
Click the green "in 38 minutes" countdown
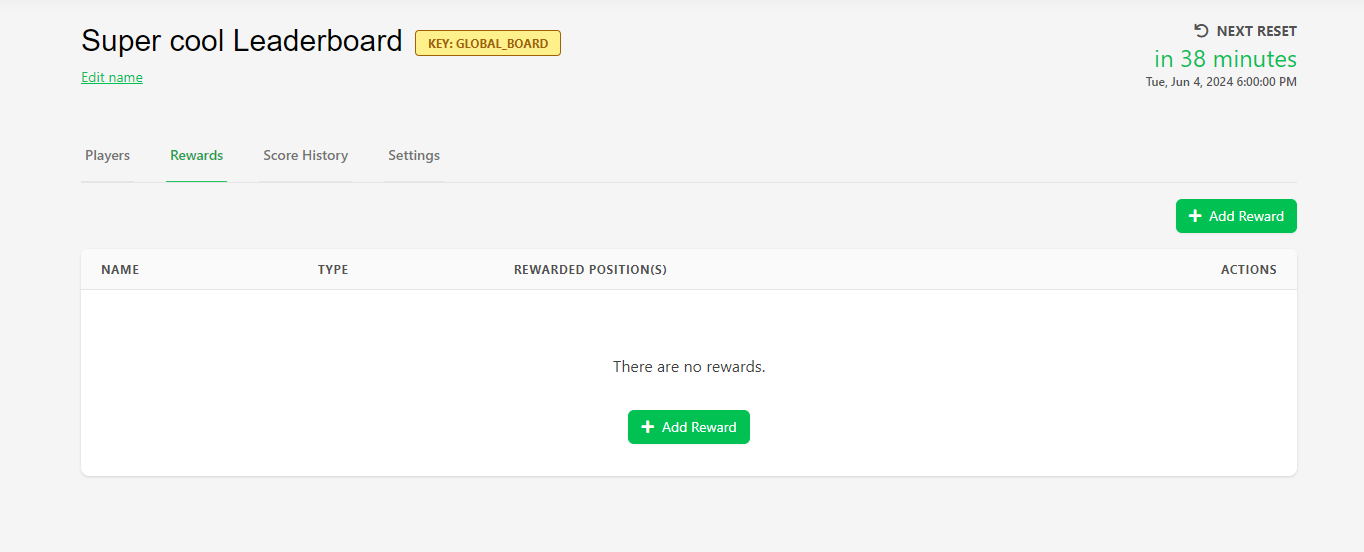[x=1225, y=59]
